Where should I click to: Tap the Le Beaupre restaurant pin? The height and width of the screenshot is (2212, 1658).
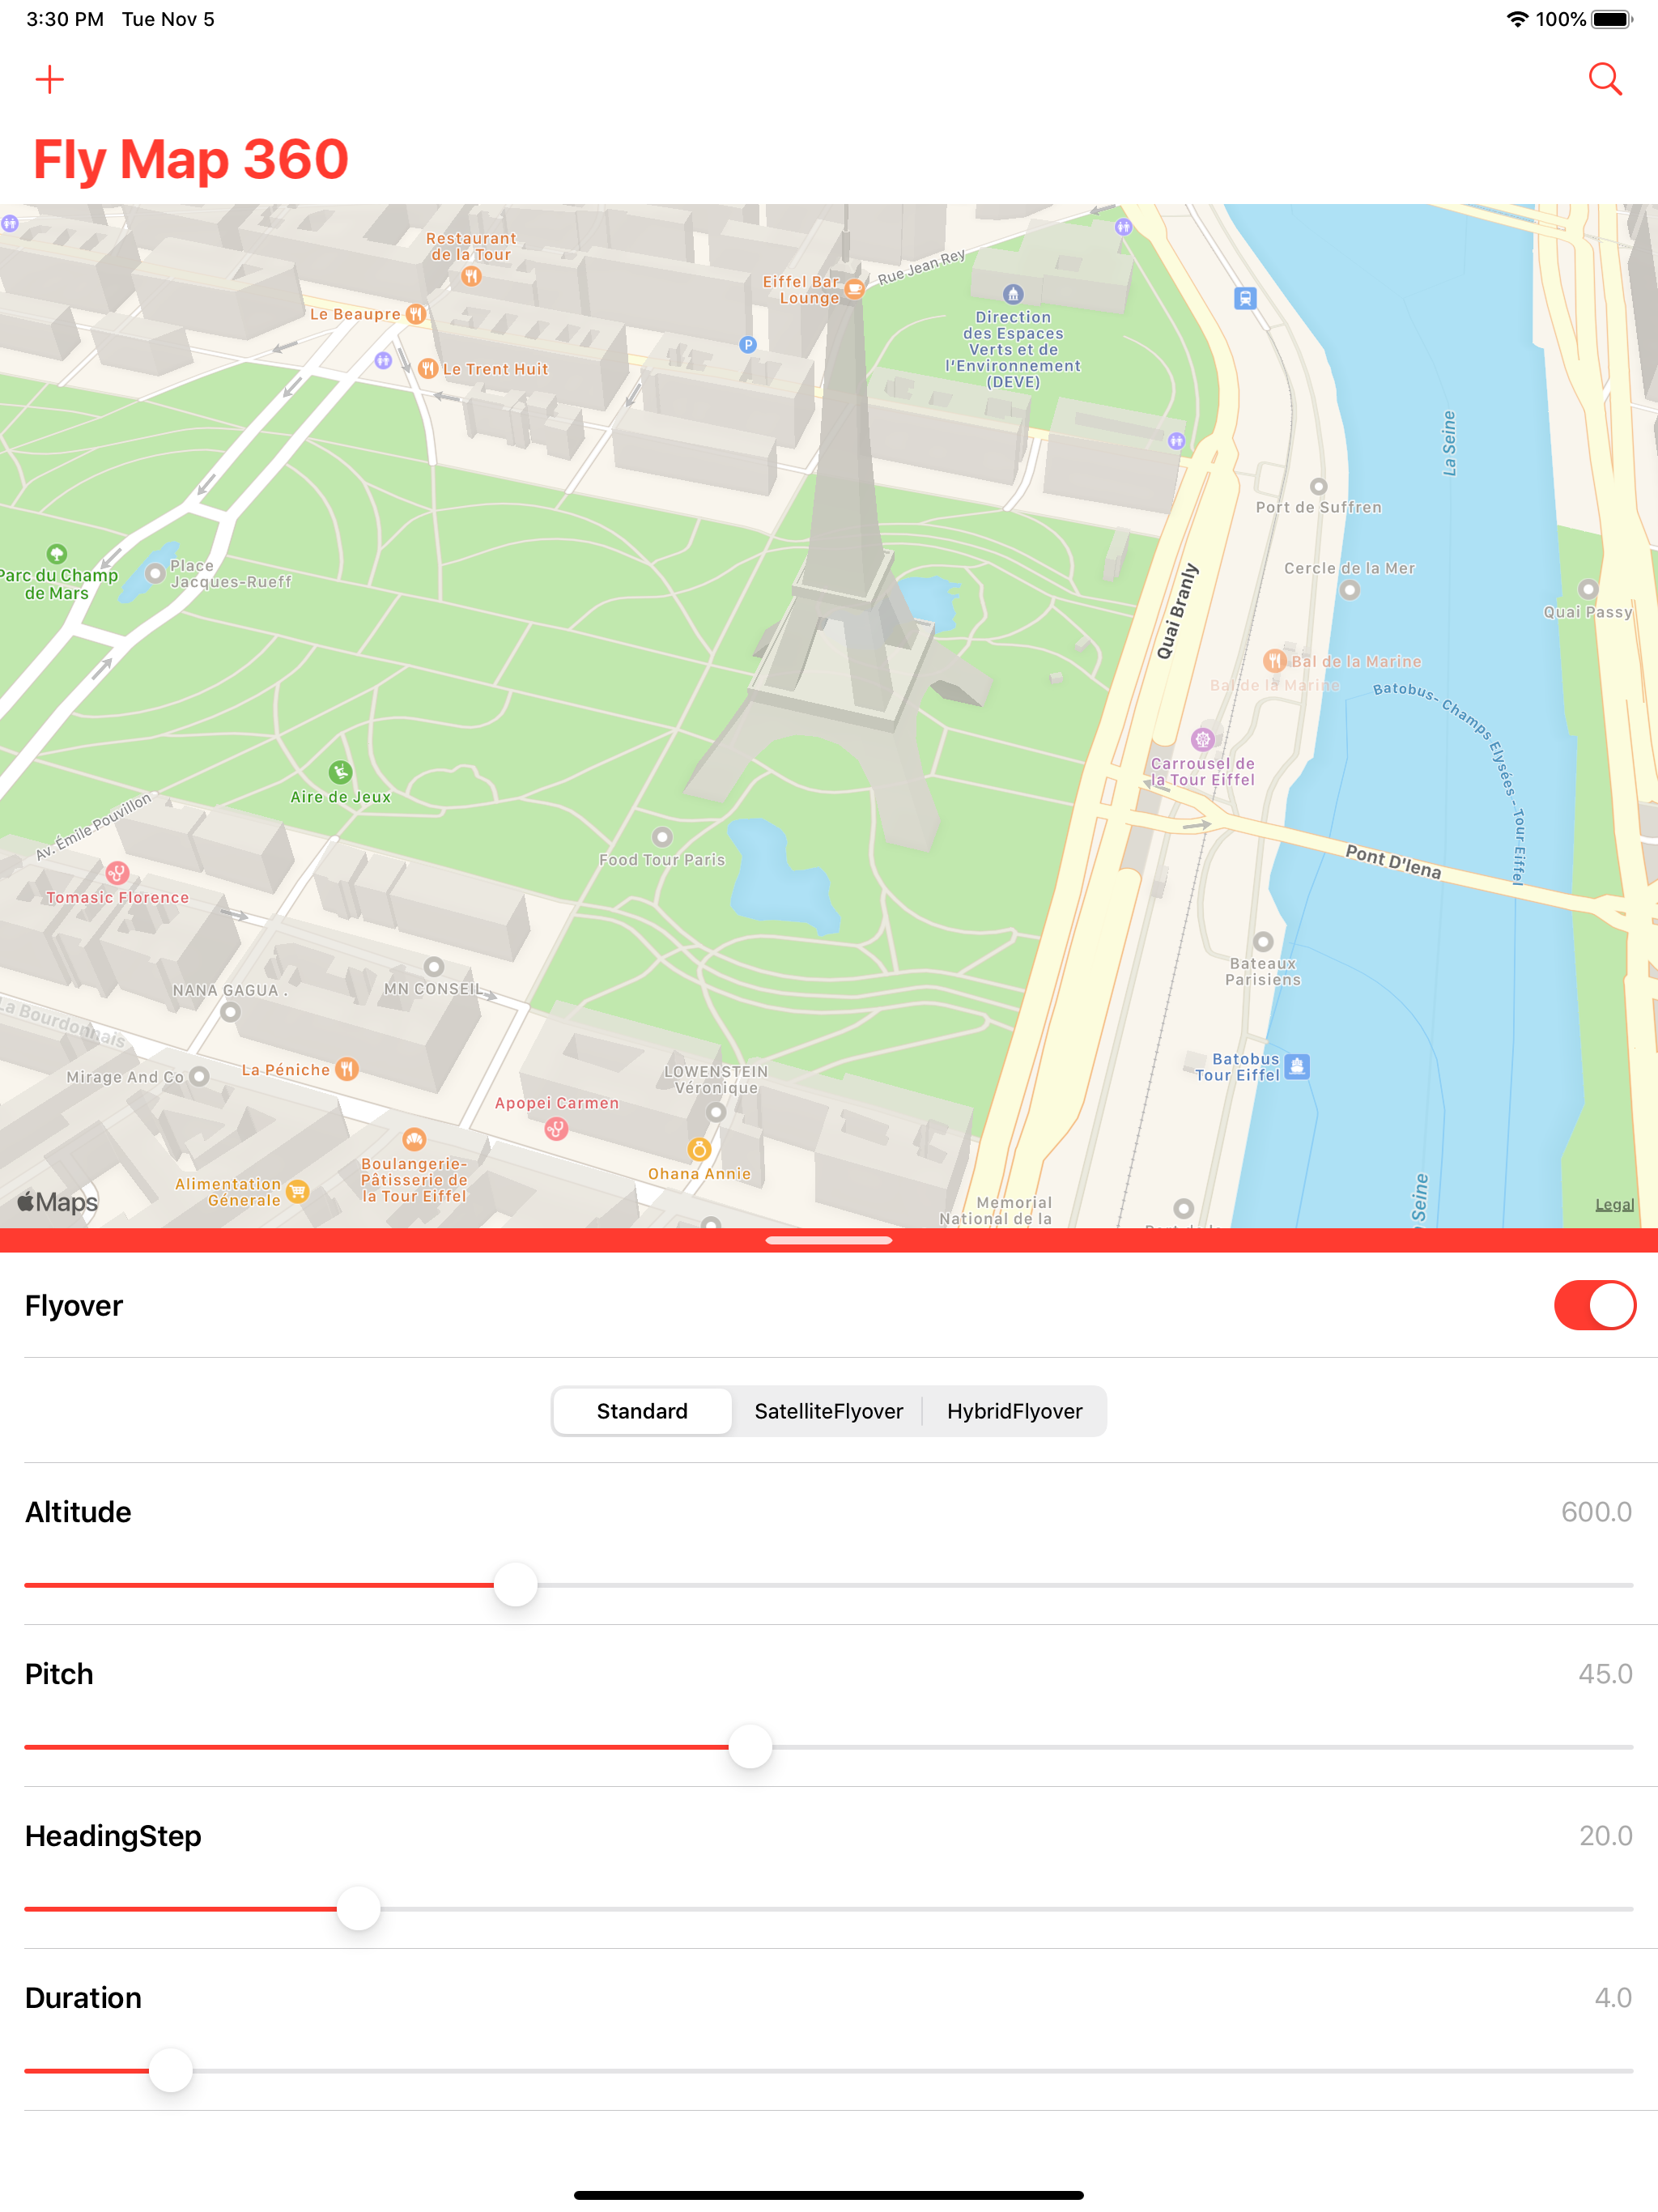(x=416, y=314)
